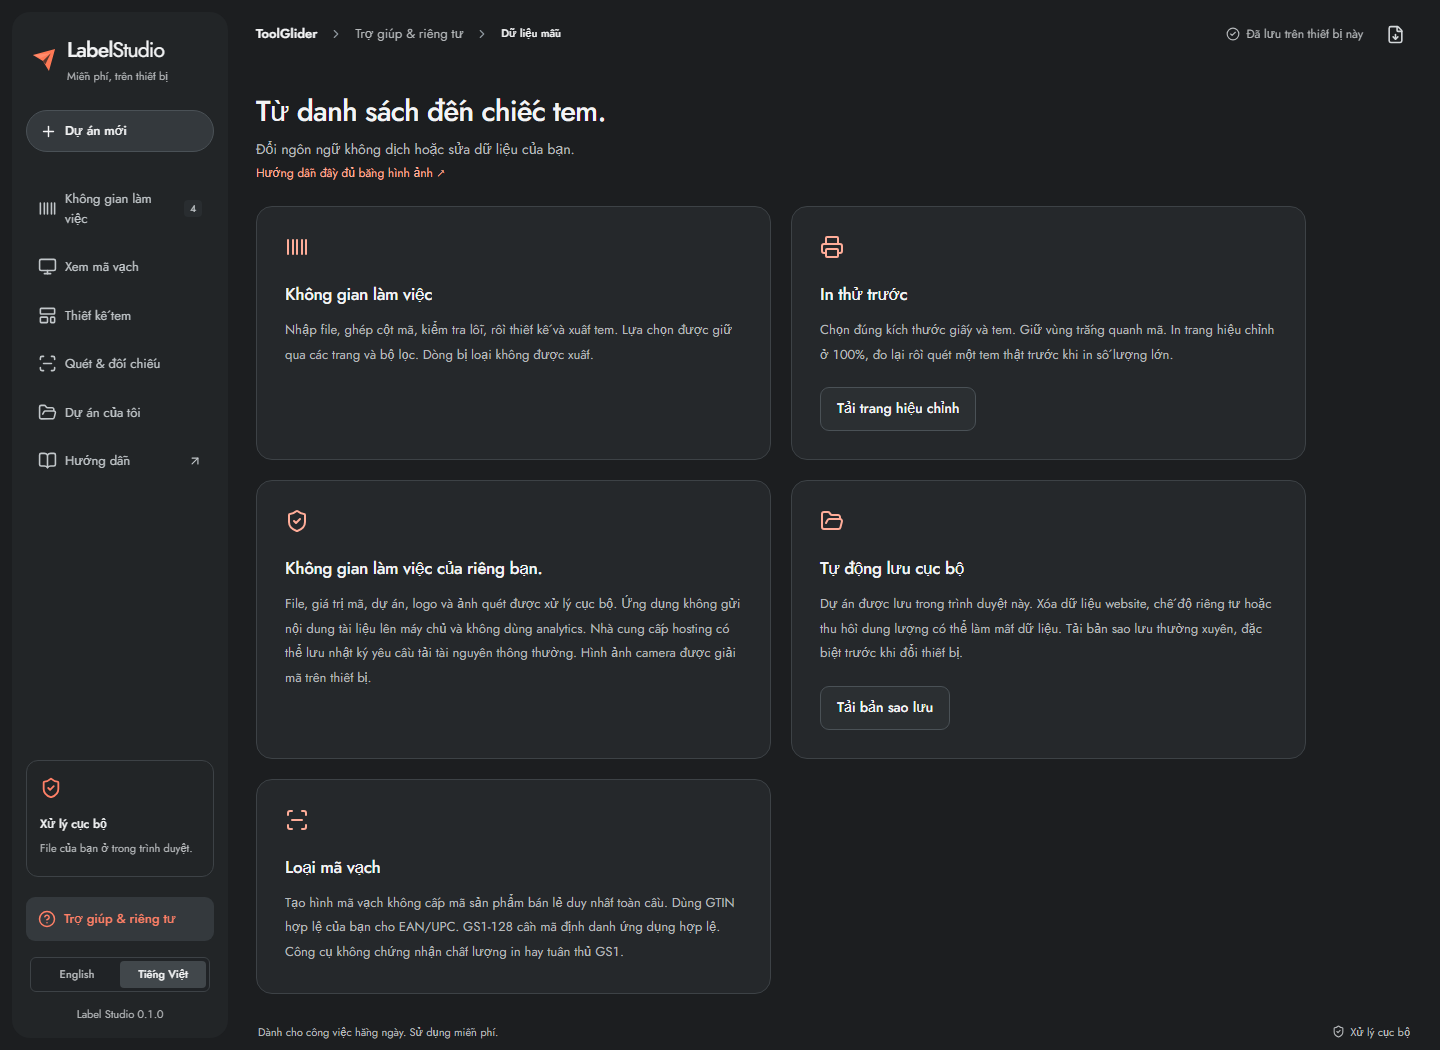Click the check circle icon beside Đã lưu status
This screenshot has height=1050, width=1440.
[x=1233, y=34]
